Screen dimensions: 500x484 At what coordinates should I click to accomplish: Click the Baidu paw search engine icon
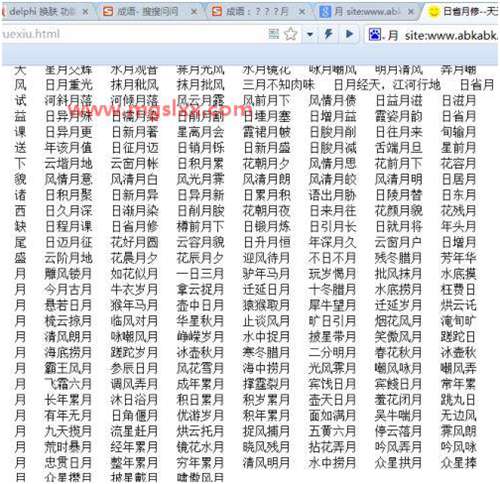pos(375,34)
